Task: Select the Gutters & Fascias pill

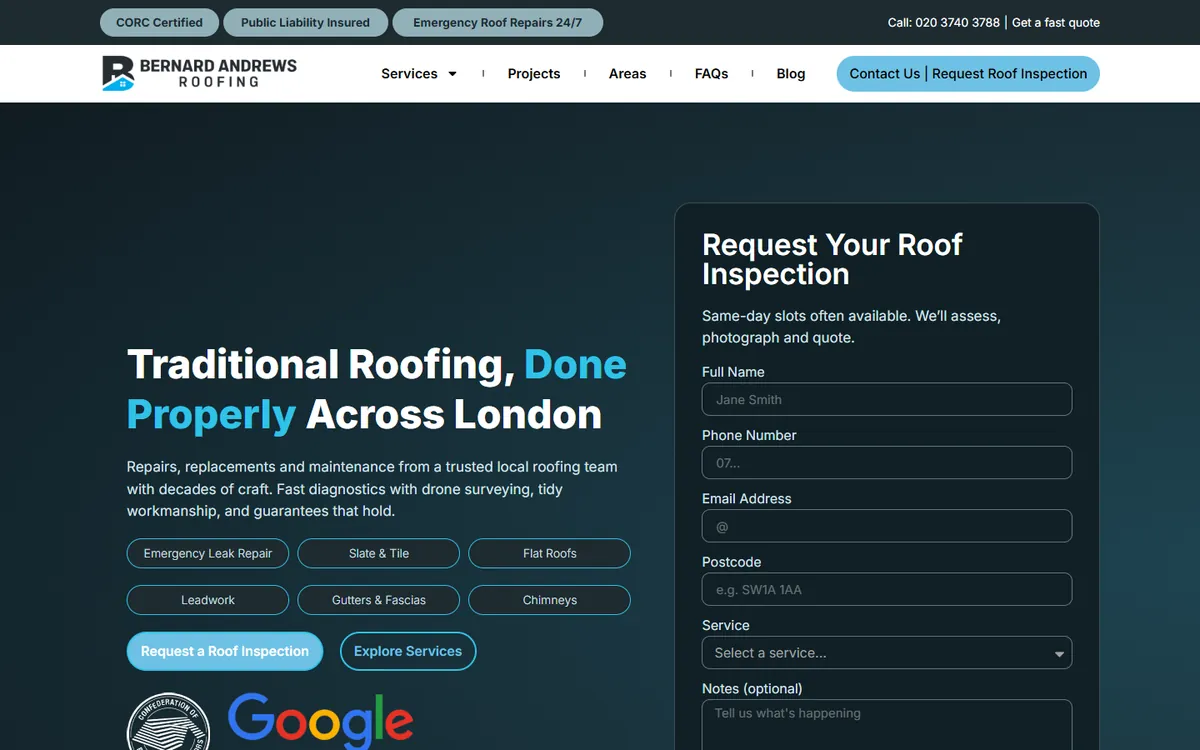Action: tap(379, 600)
